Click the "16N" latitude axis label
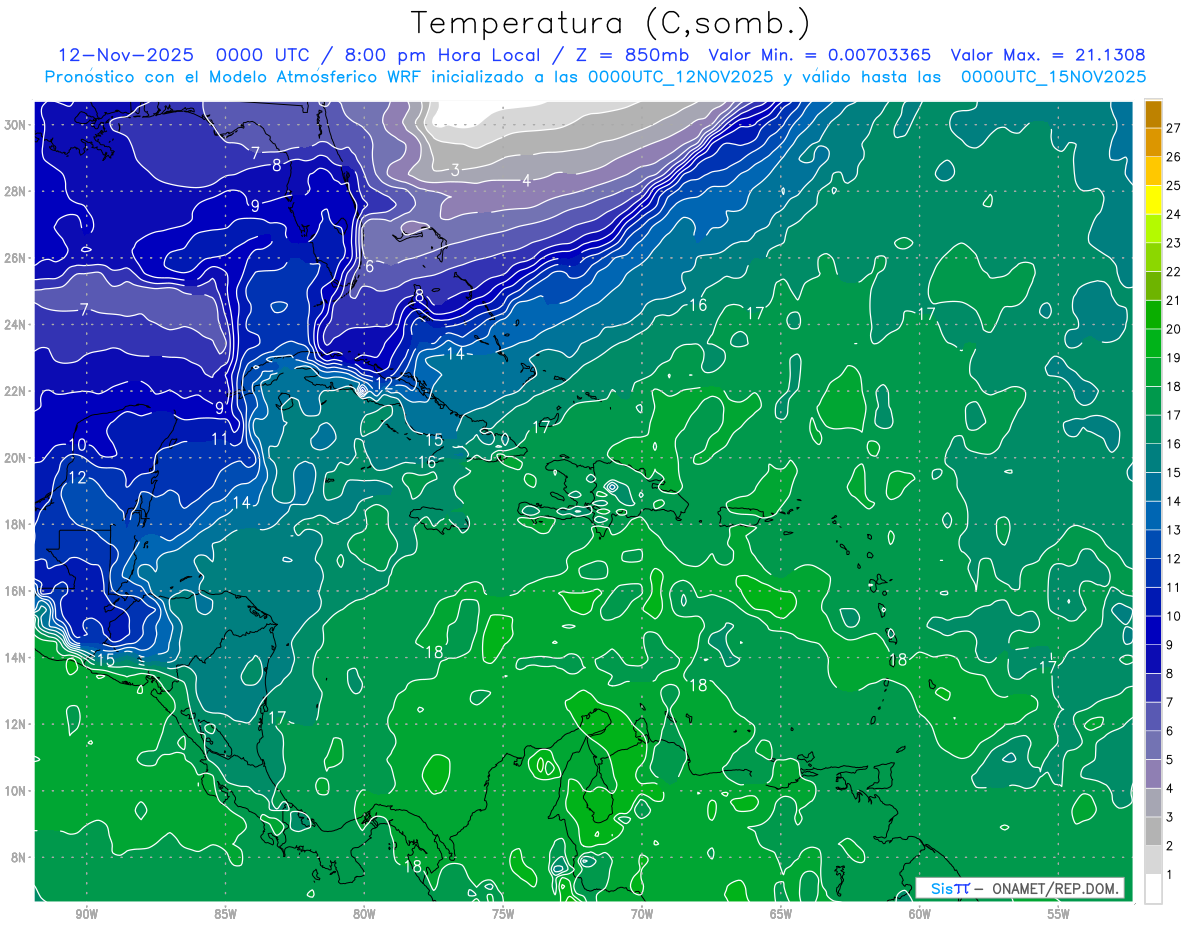Screen dimensions: 1200x927 [17, 591]
